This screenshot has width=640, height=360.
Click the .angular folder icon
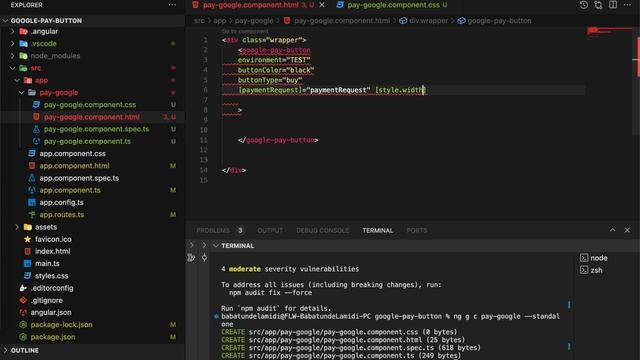coord(24,31)
